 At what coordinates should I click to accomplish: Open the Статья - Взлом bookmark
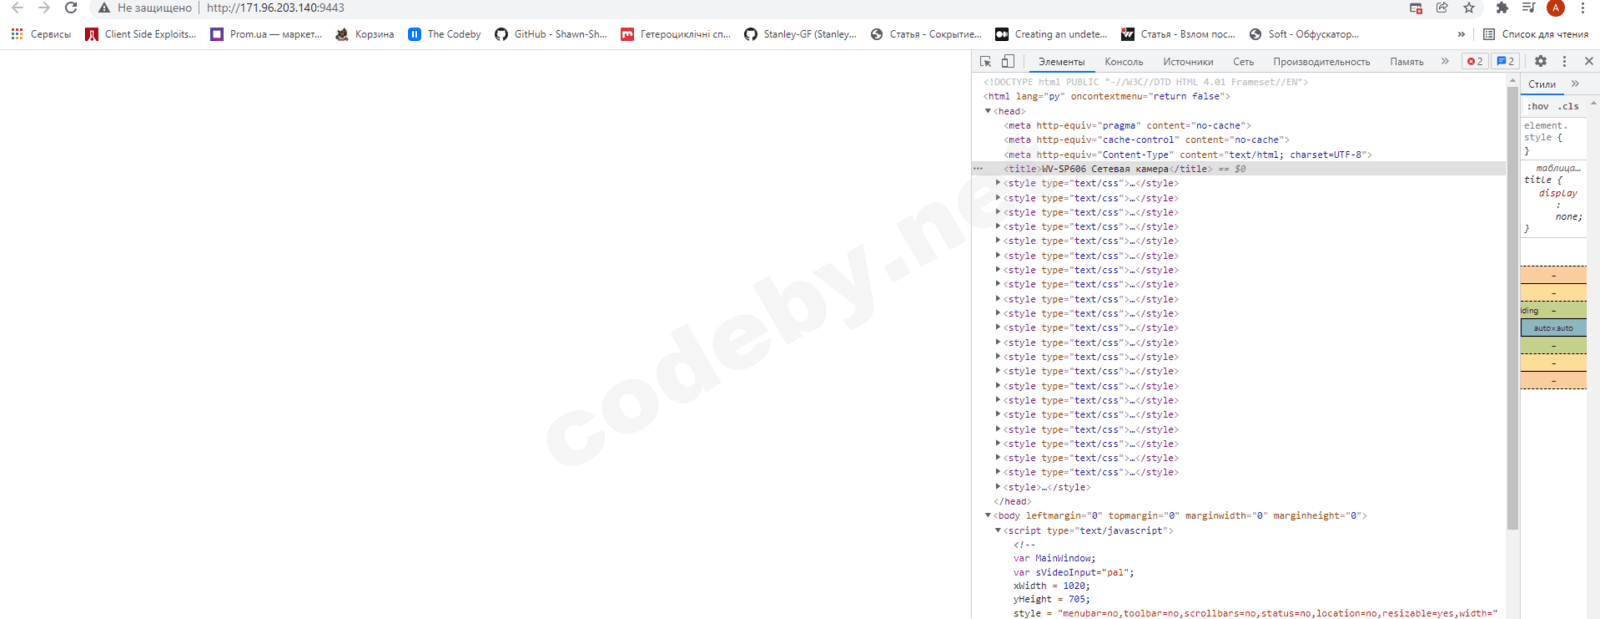click(1178, 34)
